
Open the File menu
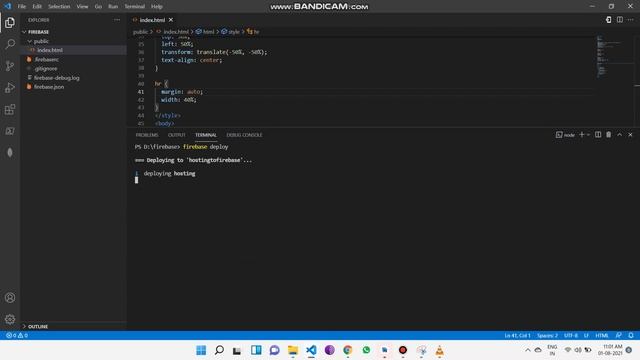tap(22, 7)
